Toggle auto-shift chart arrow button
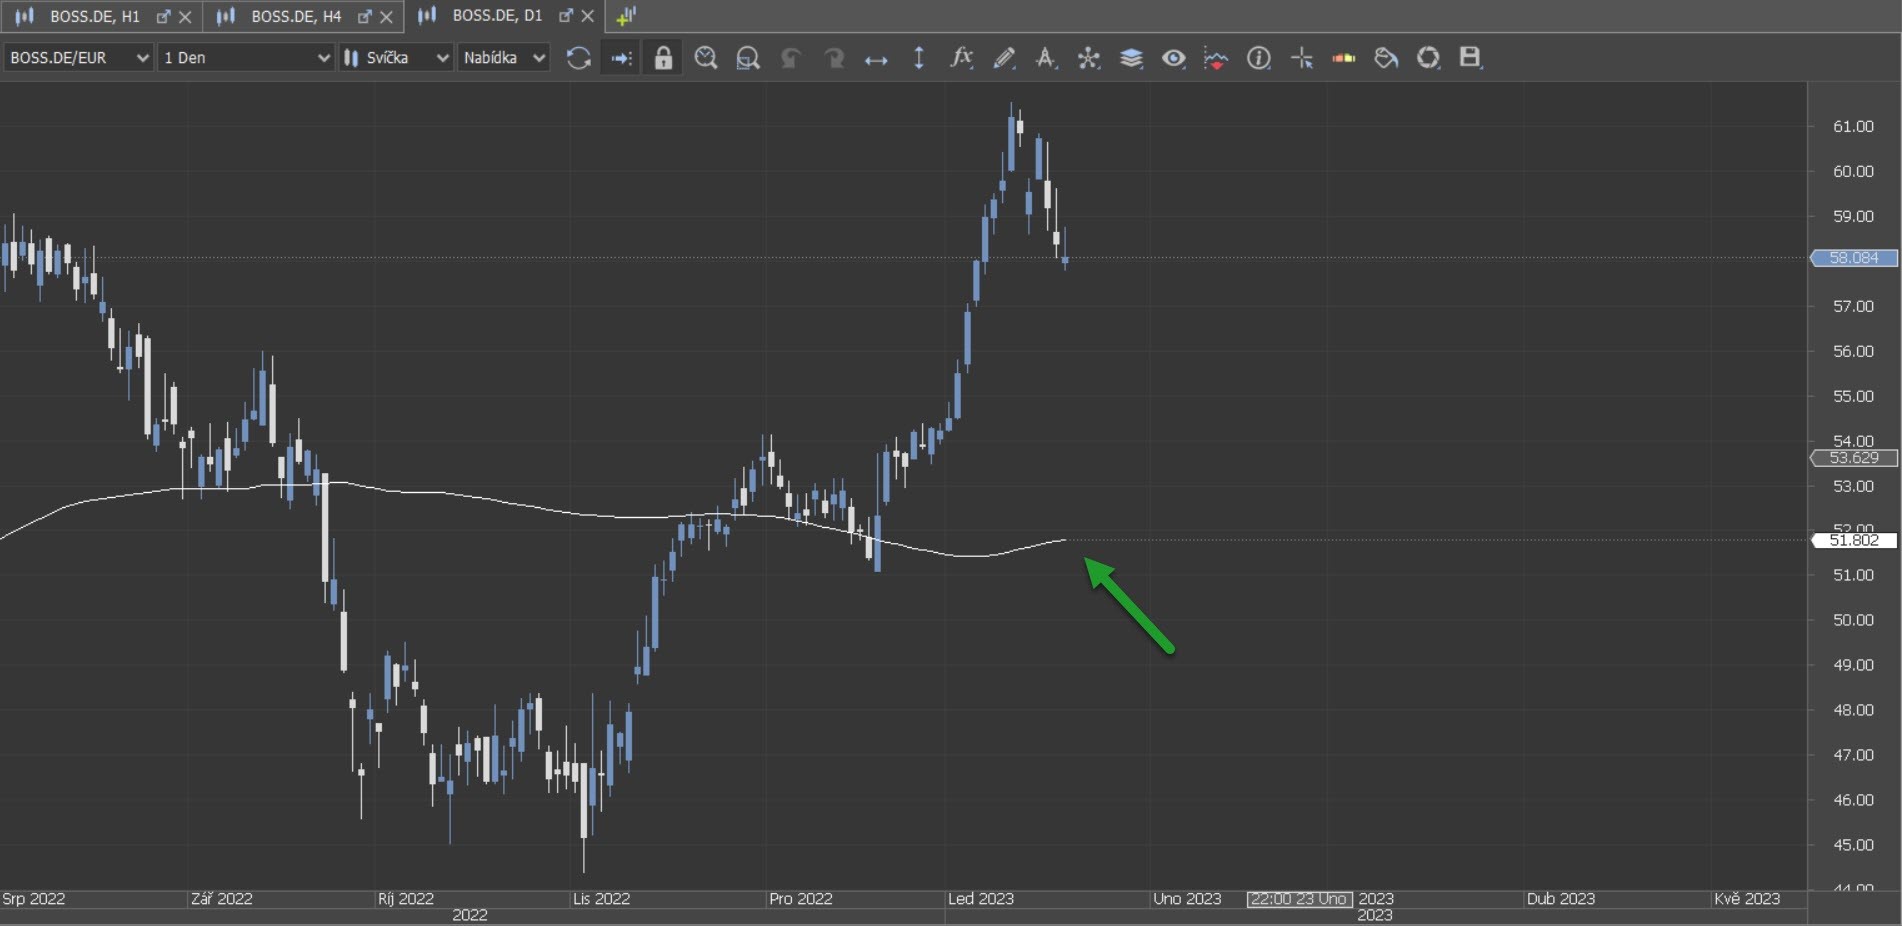Screen dimensions: 1902x926 [621, 58]
